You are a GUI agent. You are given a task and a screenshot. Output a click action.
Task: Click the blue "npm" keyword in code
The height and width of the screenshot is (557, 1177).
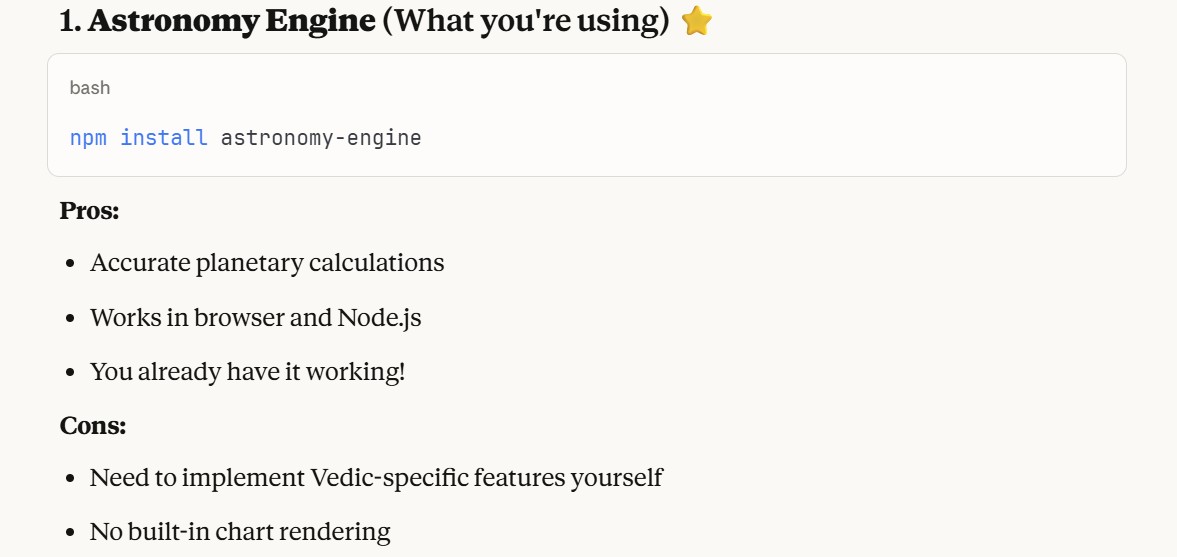[87, 137]
